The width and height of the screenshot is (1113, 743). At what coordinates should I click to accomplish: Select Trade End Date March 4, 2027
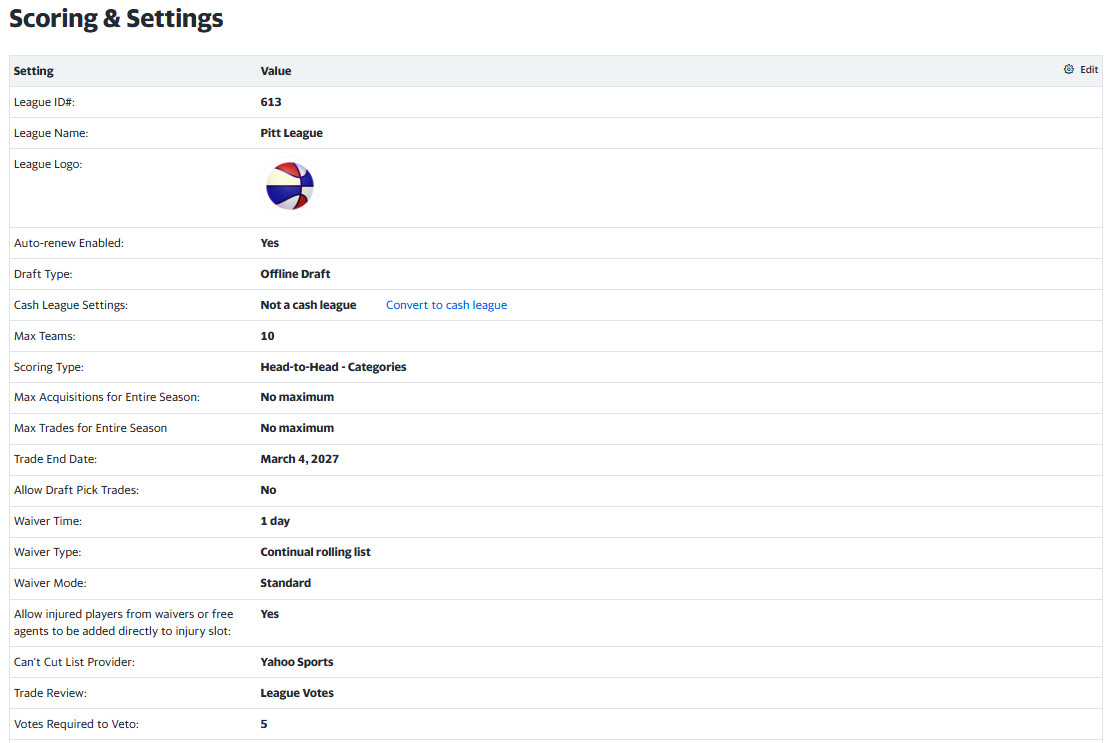(299, 459)
